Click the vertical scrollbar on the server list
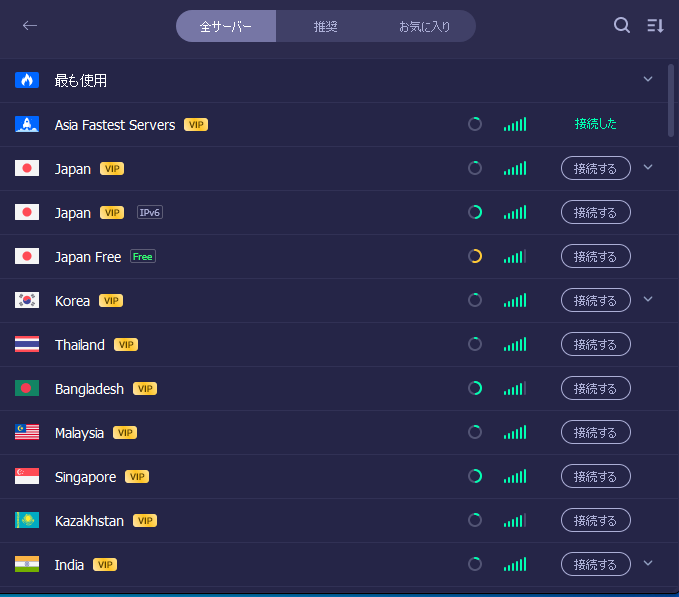Screen dimensions: 679x597 coord(671,100)
